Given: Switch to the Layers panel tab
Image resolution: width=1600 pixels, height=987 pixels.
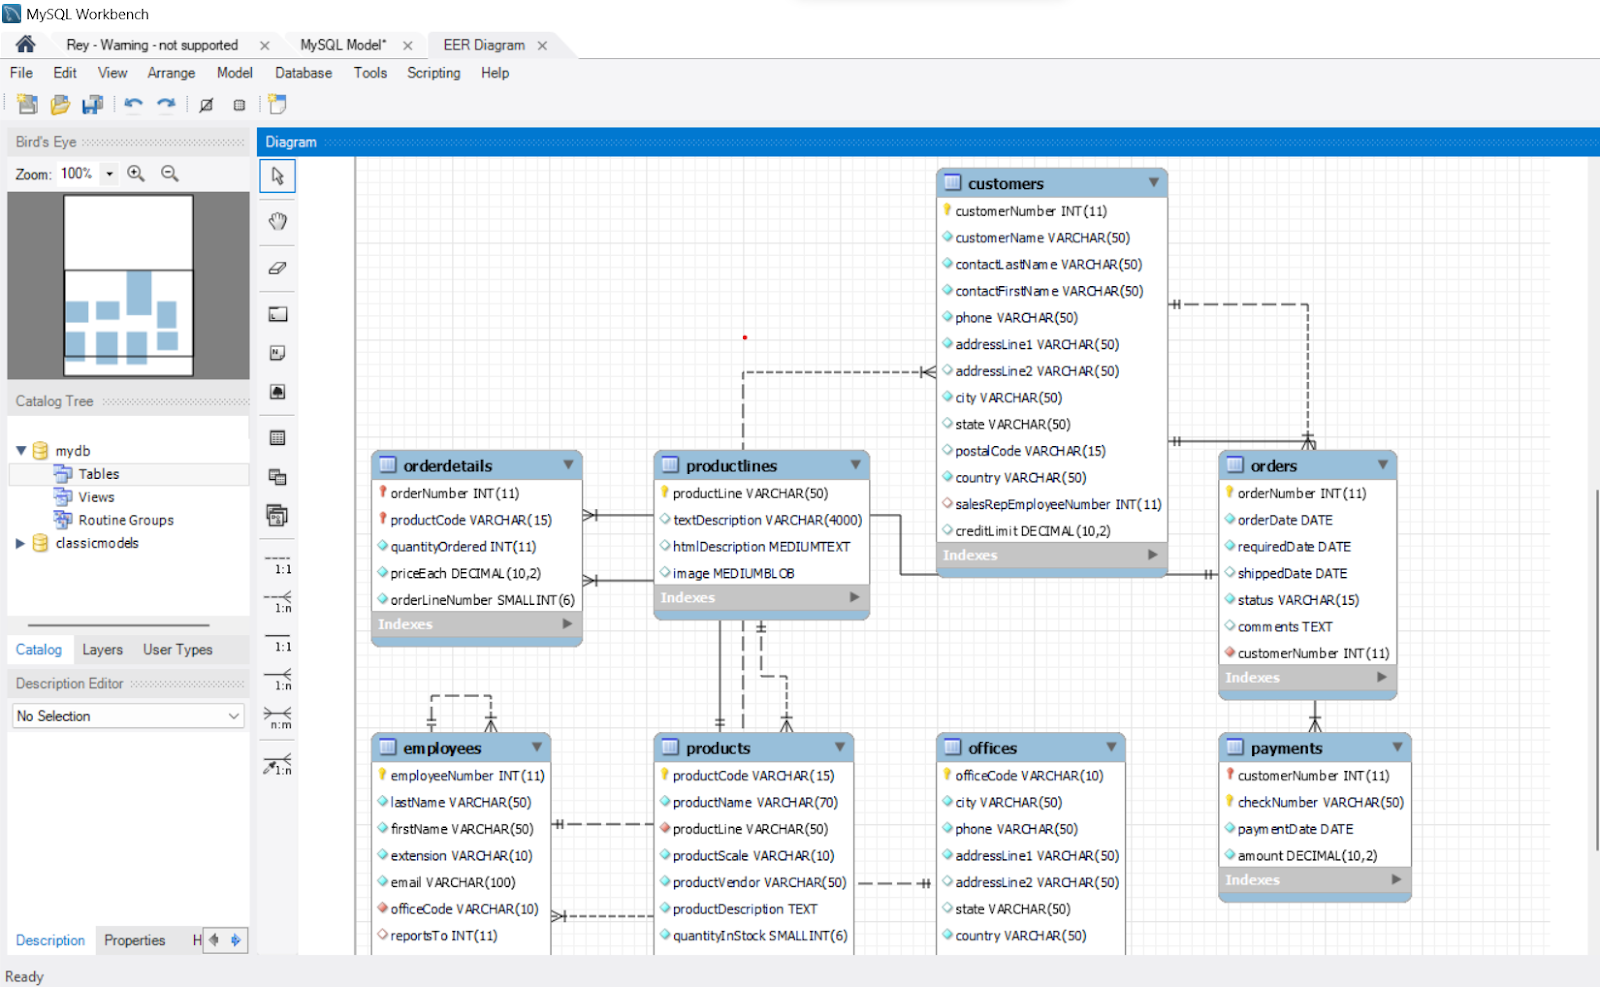Looking at the screenshot, I should point(102,650).
